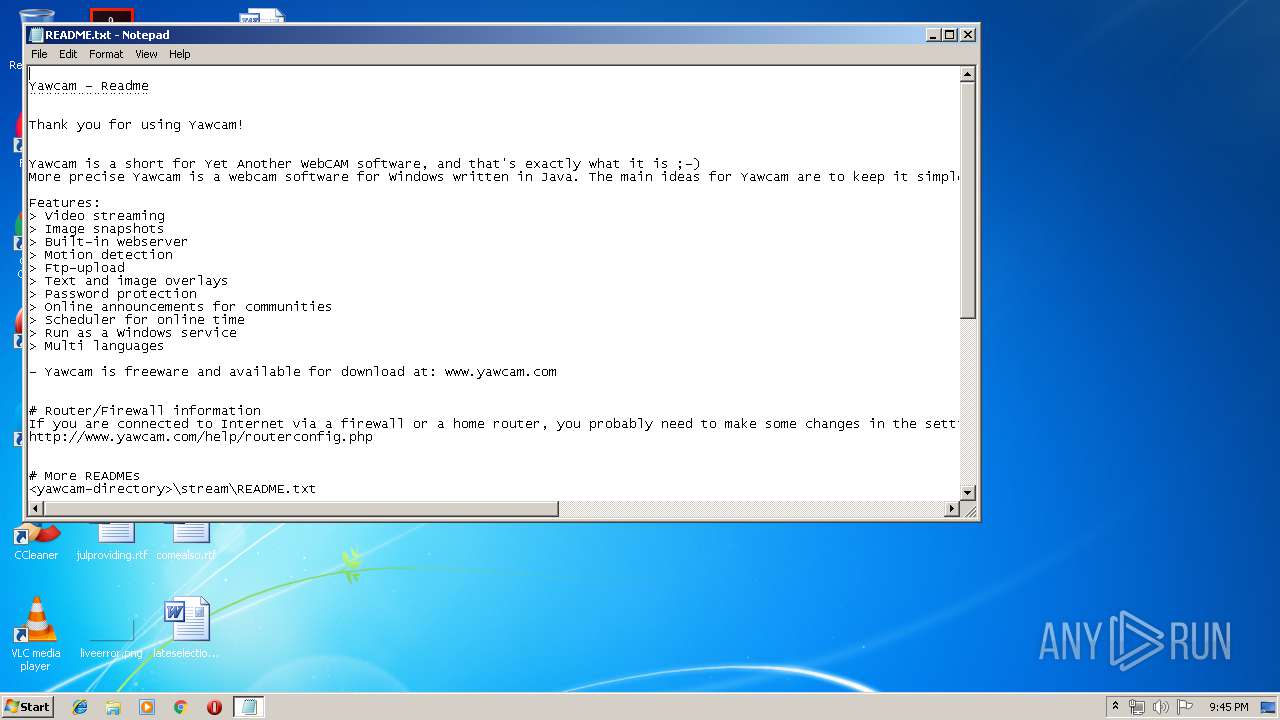Viewport: 1280px width, 720px height.
Task: Click the volume tray icon
Action: point(1161,707)
